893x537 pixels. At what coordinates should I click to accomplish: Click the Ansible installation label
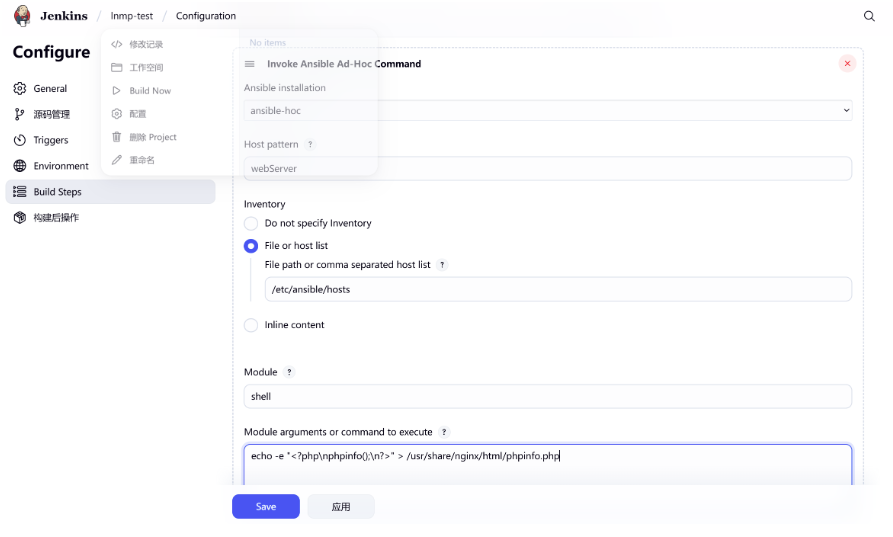[x=285, y=88]
